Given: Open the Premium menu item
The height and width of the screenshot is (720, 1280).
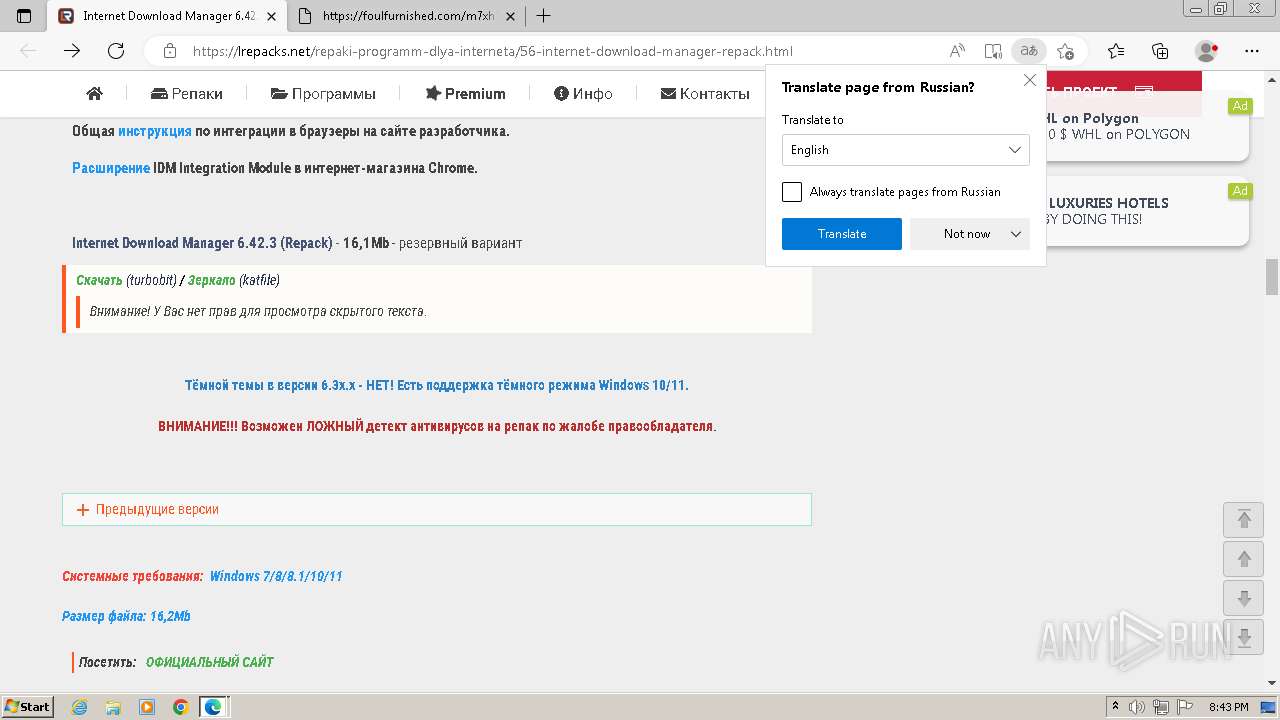Looking at the screenshot, I should coord(465,94).
